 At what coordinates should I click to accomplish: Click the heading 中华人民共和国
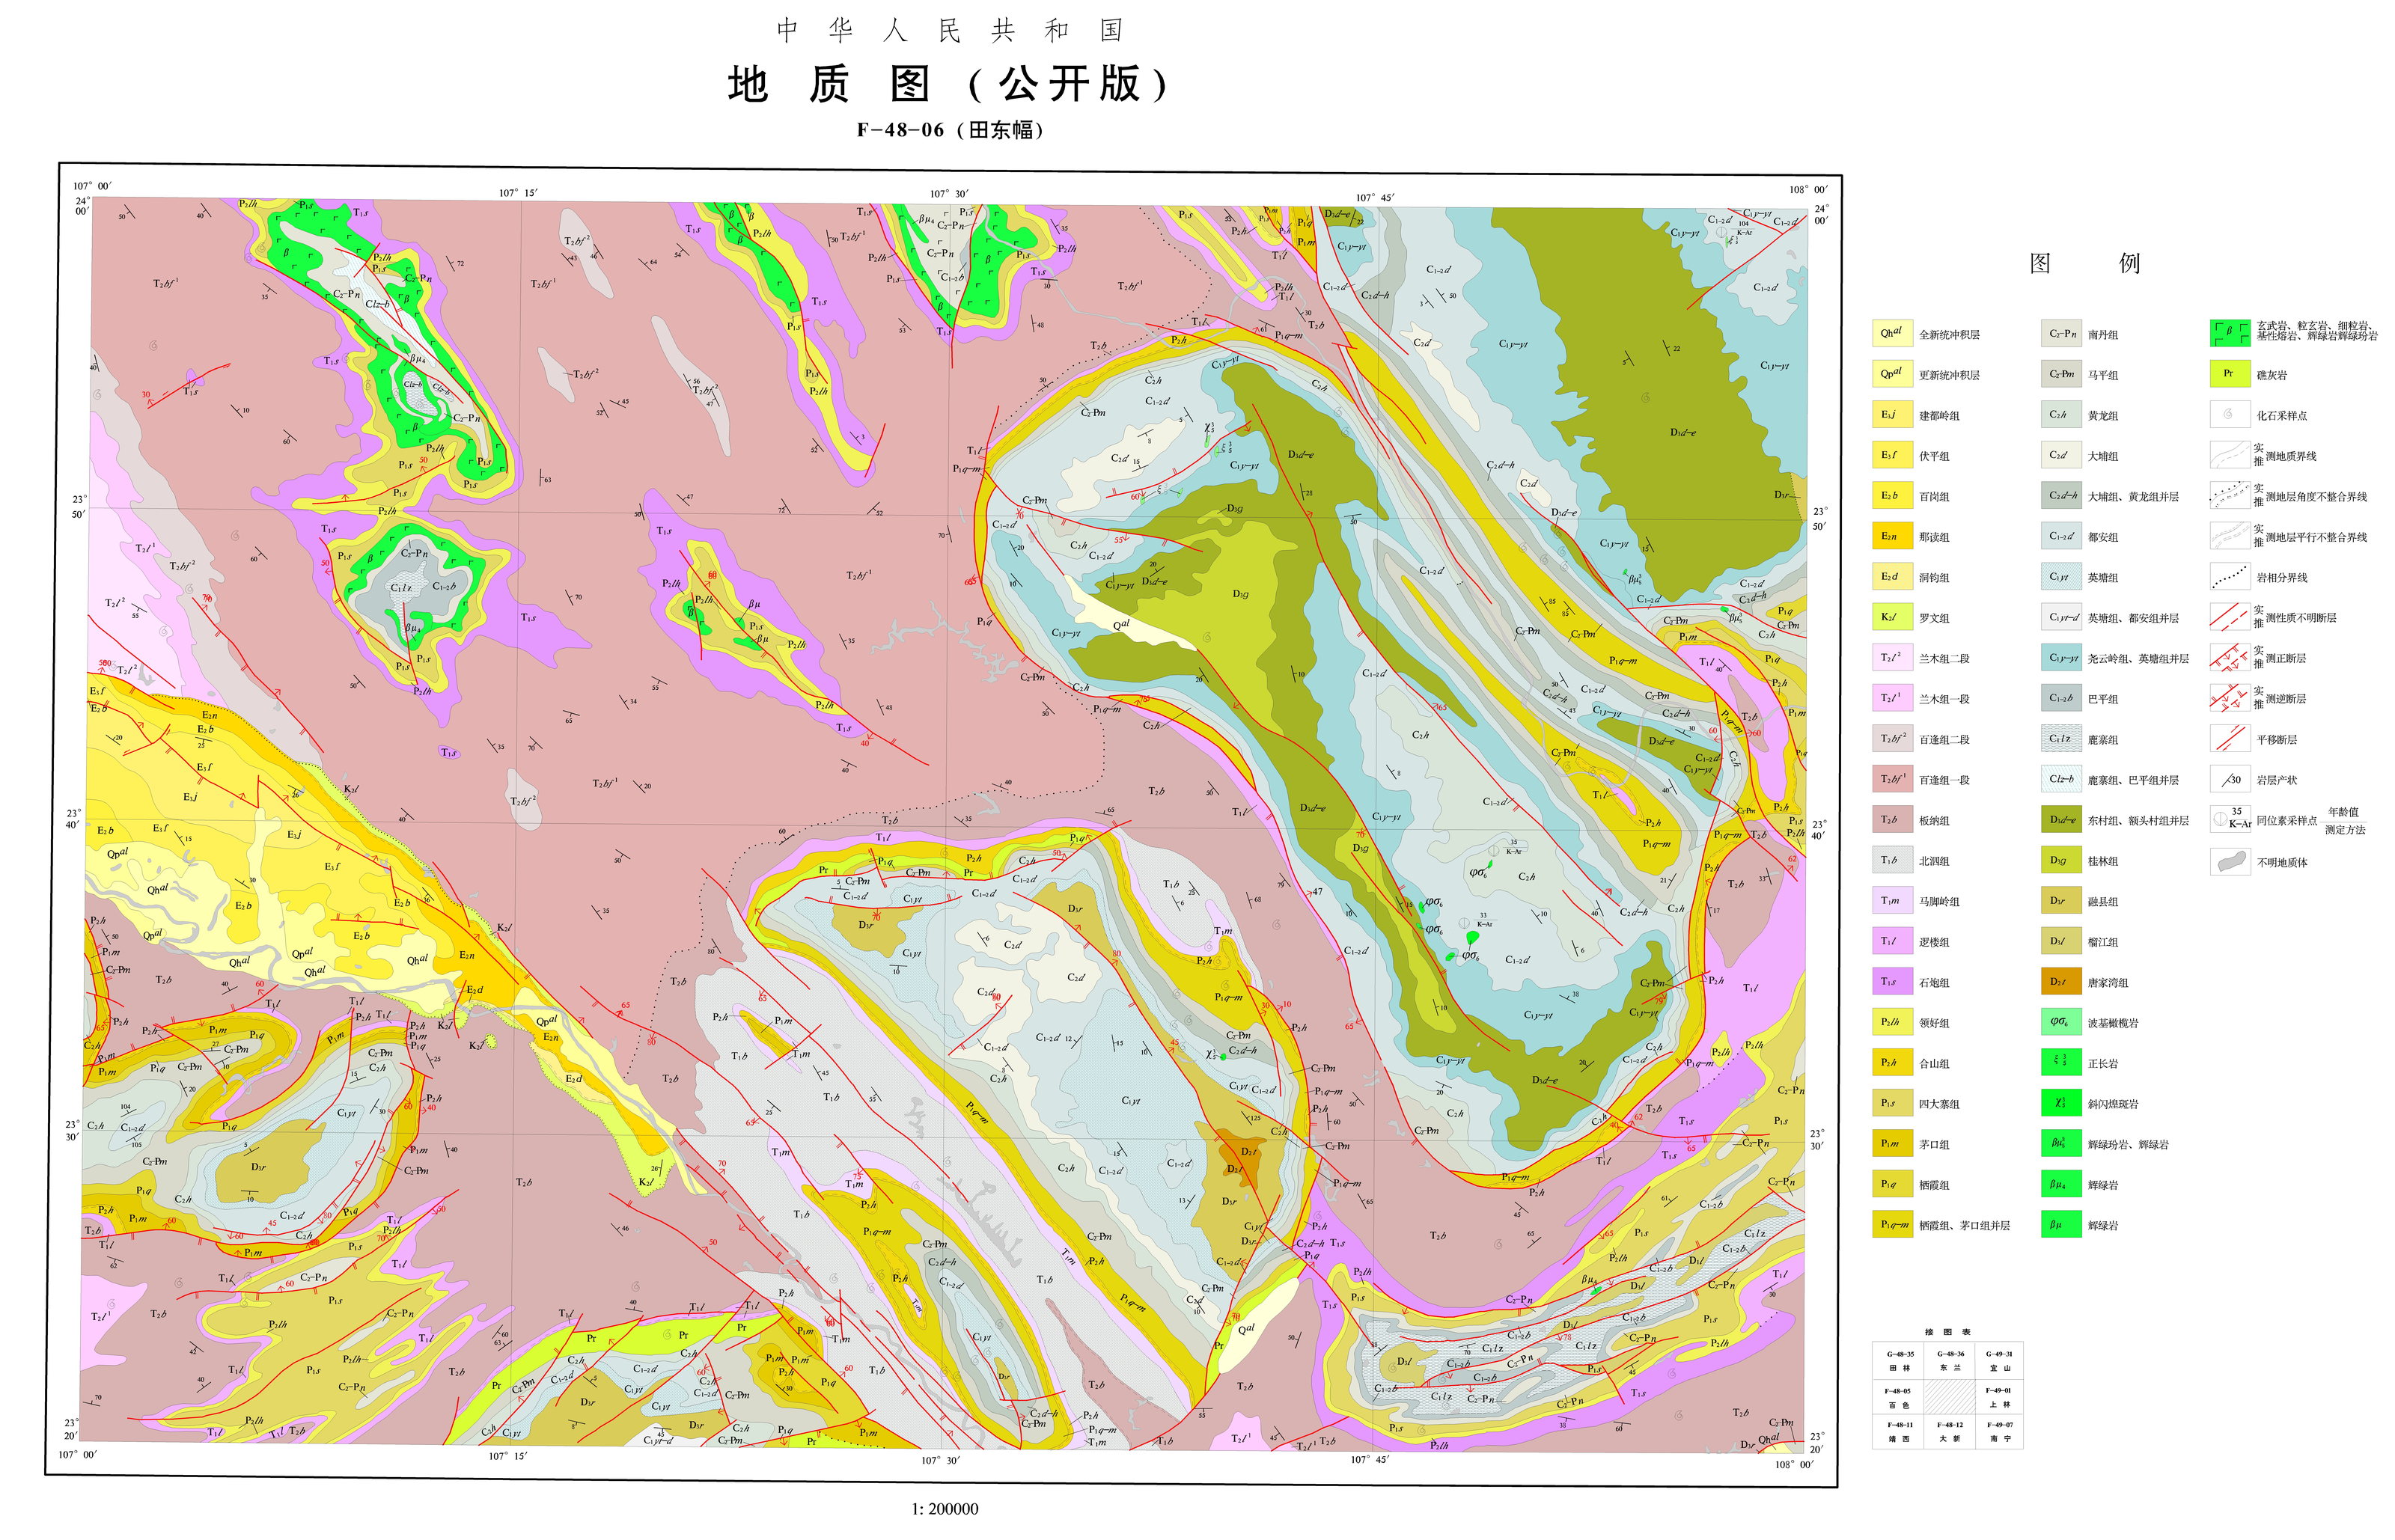(950, 31)
